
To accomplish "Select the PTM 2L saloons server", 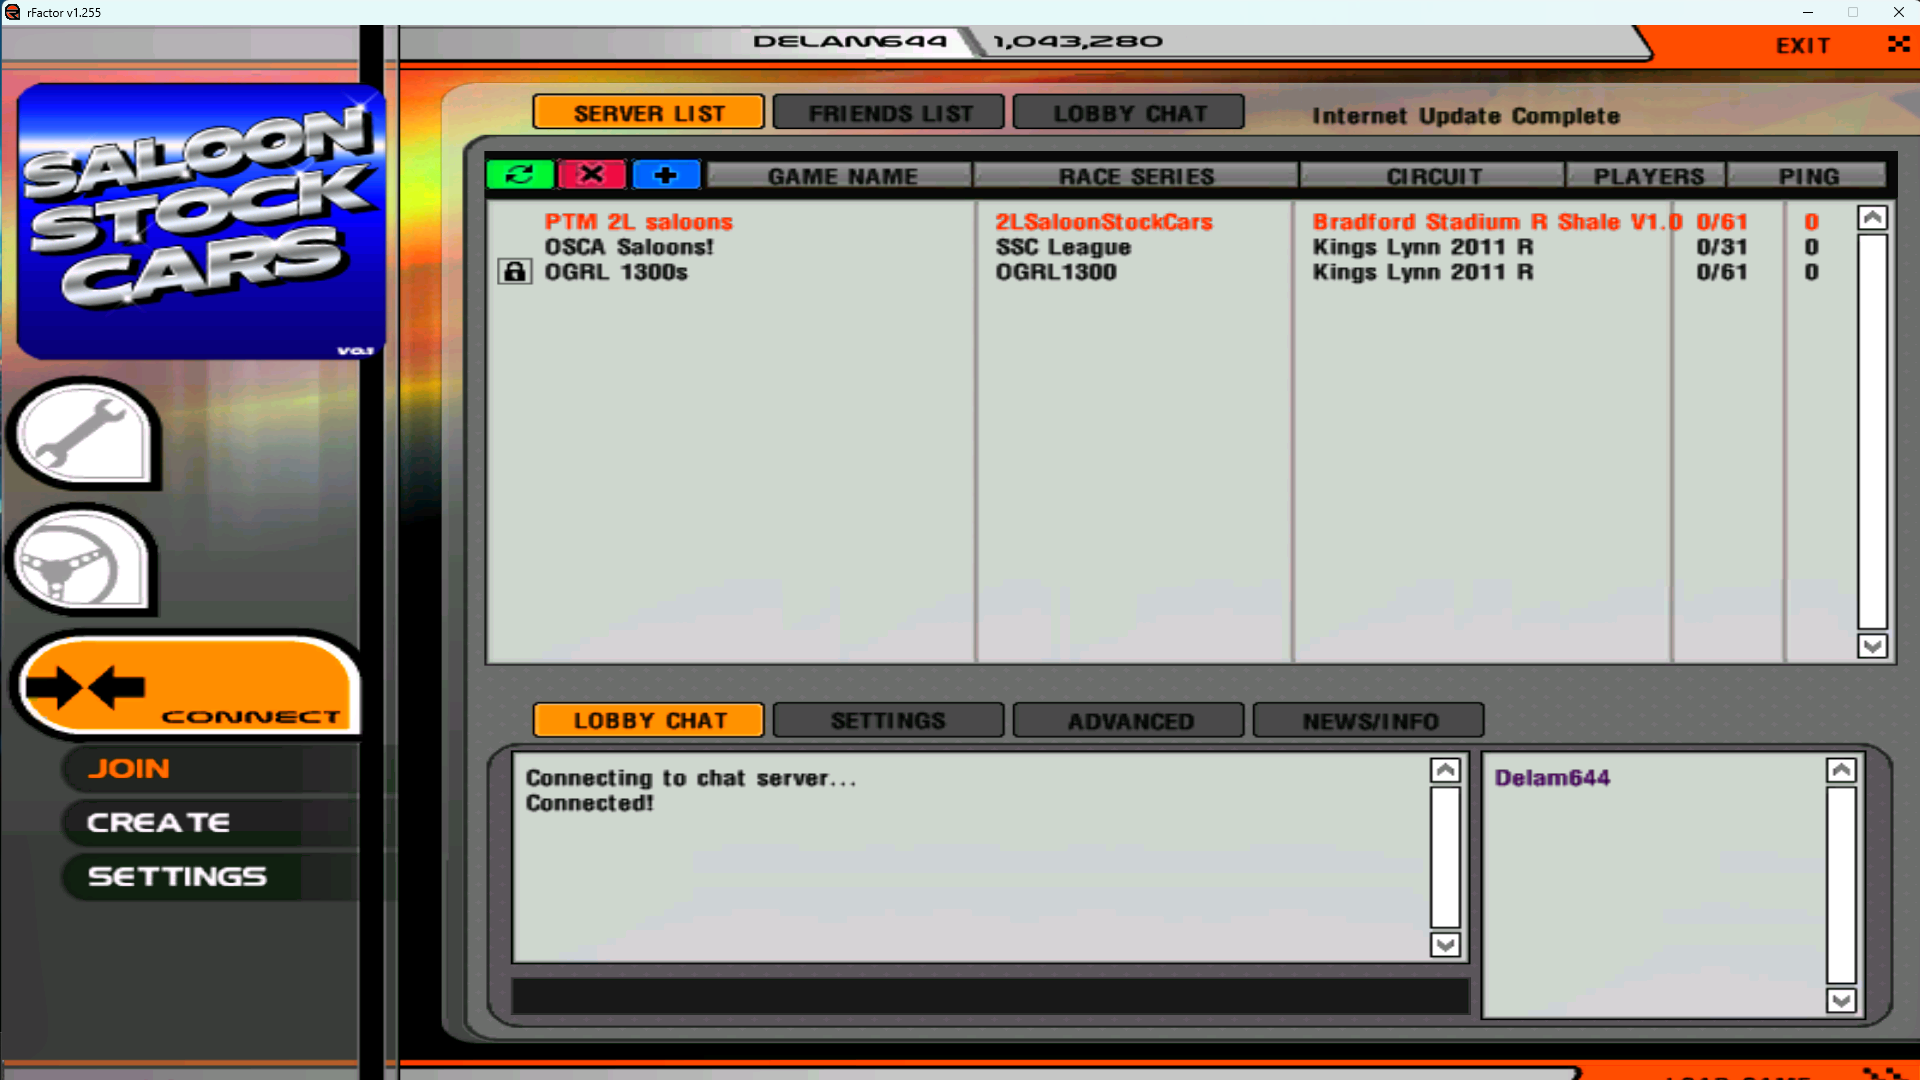I will [638, 222].
